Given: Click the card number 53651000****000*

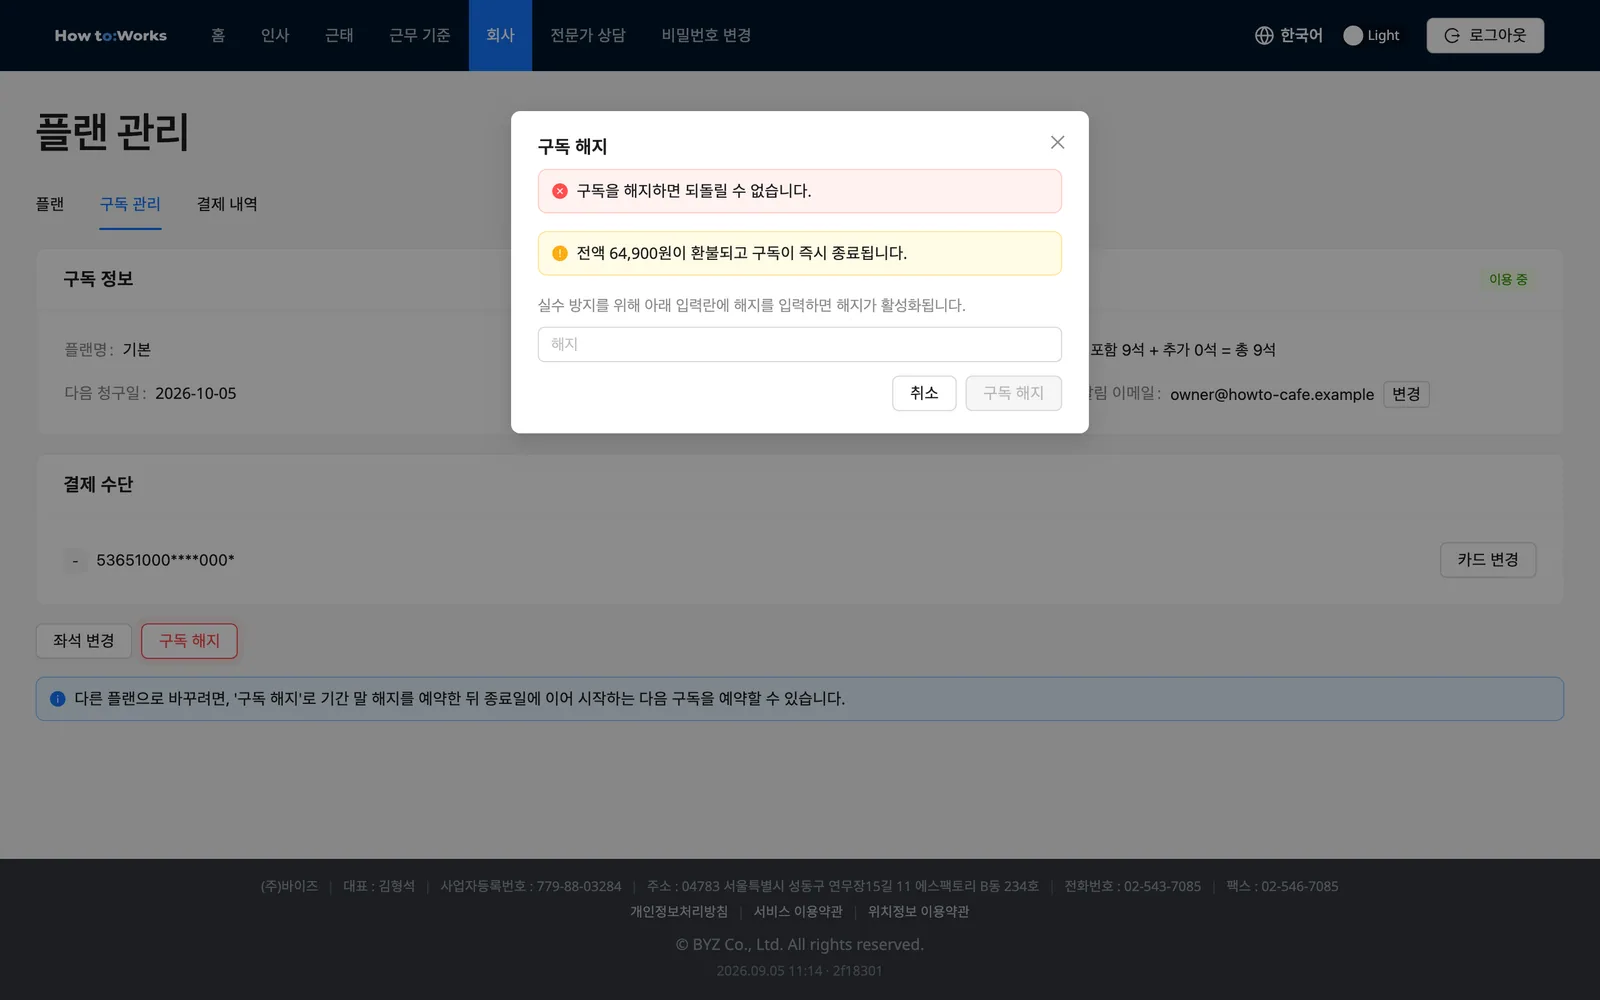Looking at the screenshot, I should coord(165,560).
